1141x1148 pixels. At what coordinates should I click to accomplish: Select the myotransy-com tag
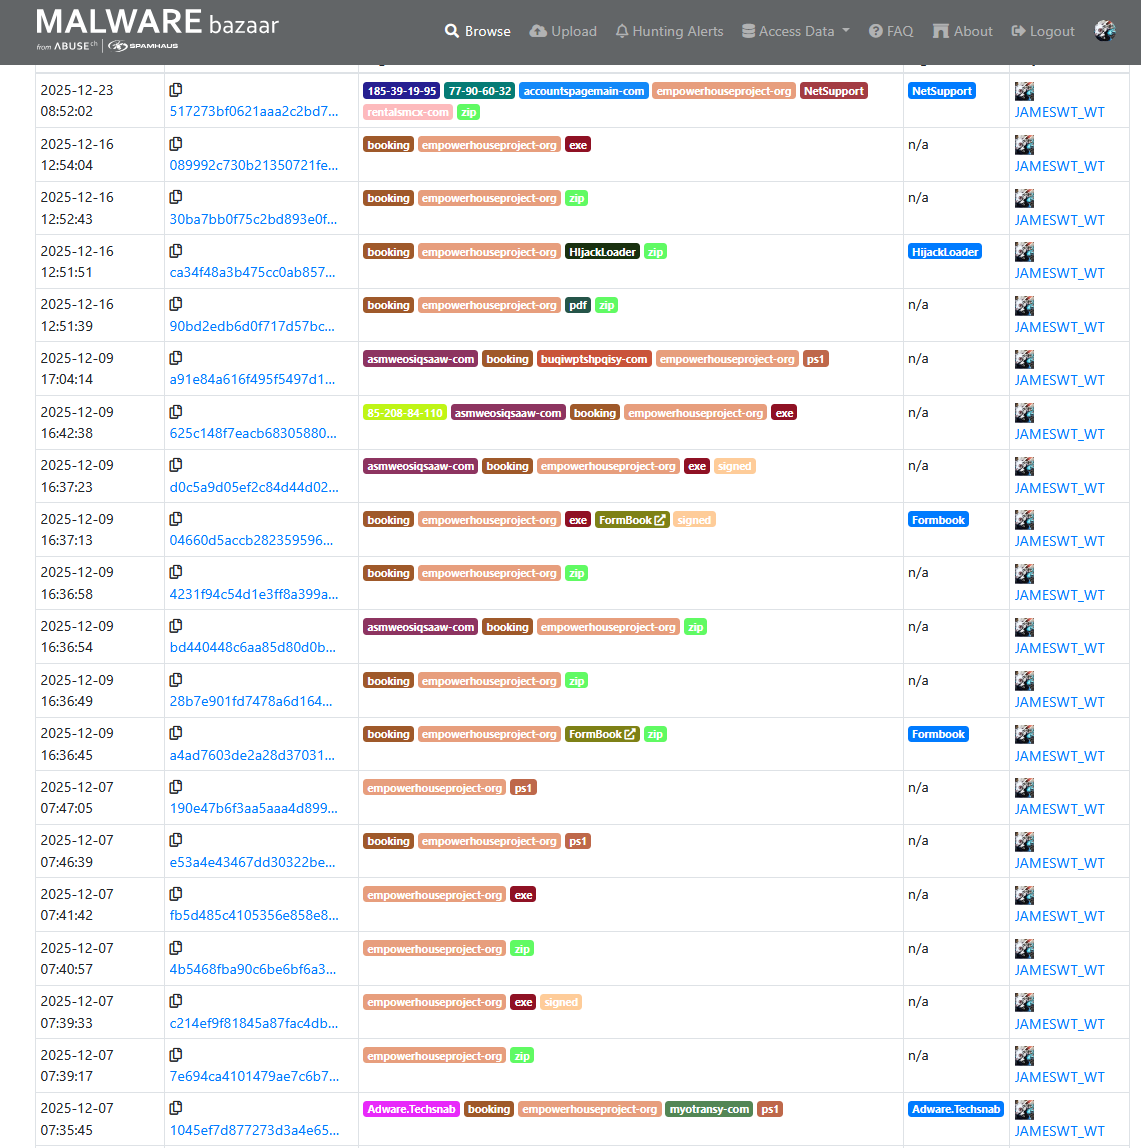pos(709,1109)
